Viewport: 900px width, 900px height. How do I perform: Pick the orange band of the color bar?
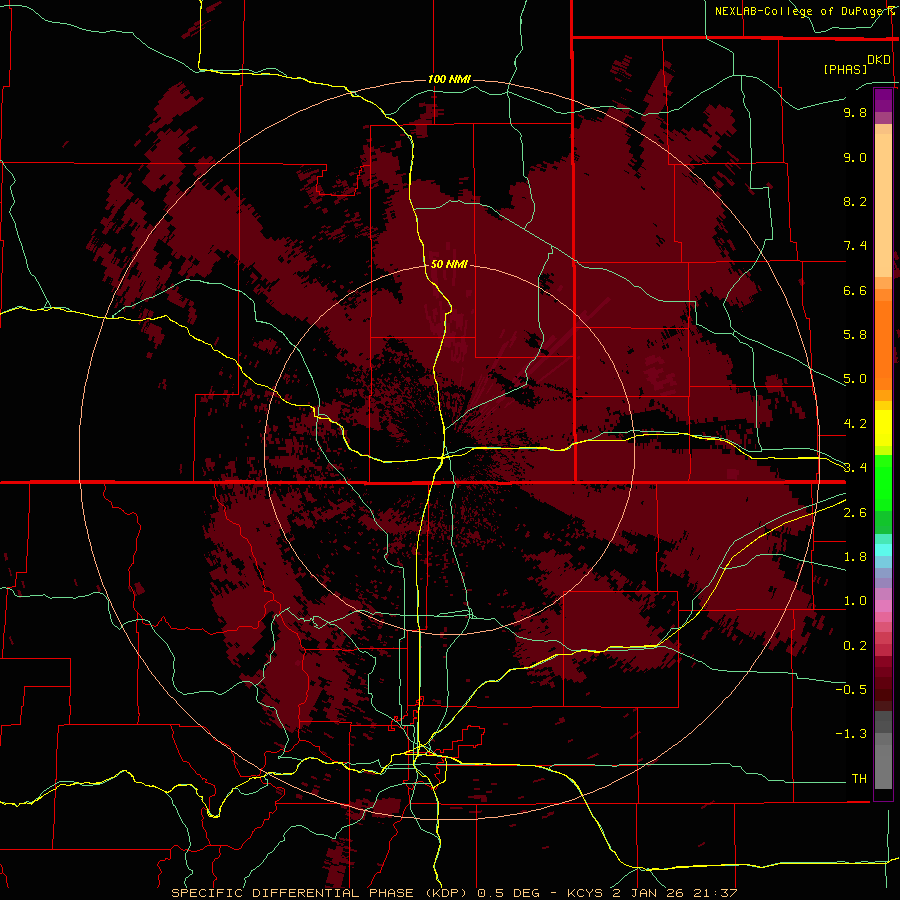[883, 345]
